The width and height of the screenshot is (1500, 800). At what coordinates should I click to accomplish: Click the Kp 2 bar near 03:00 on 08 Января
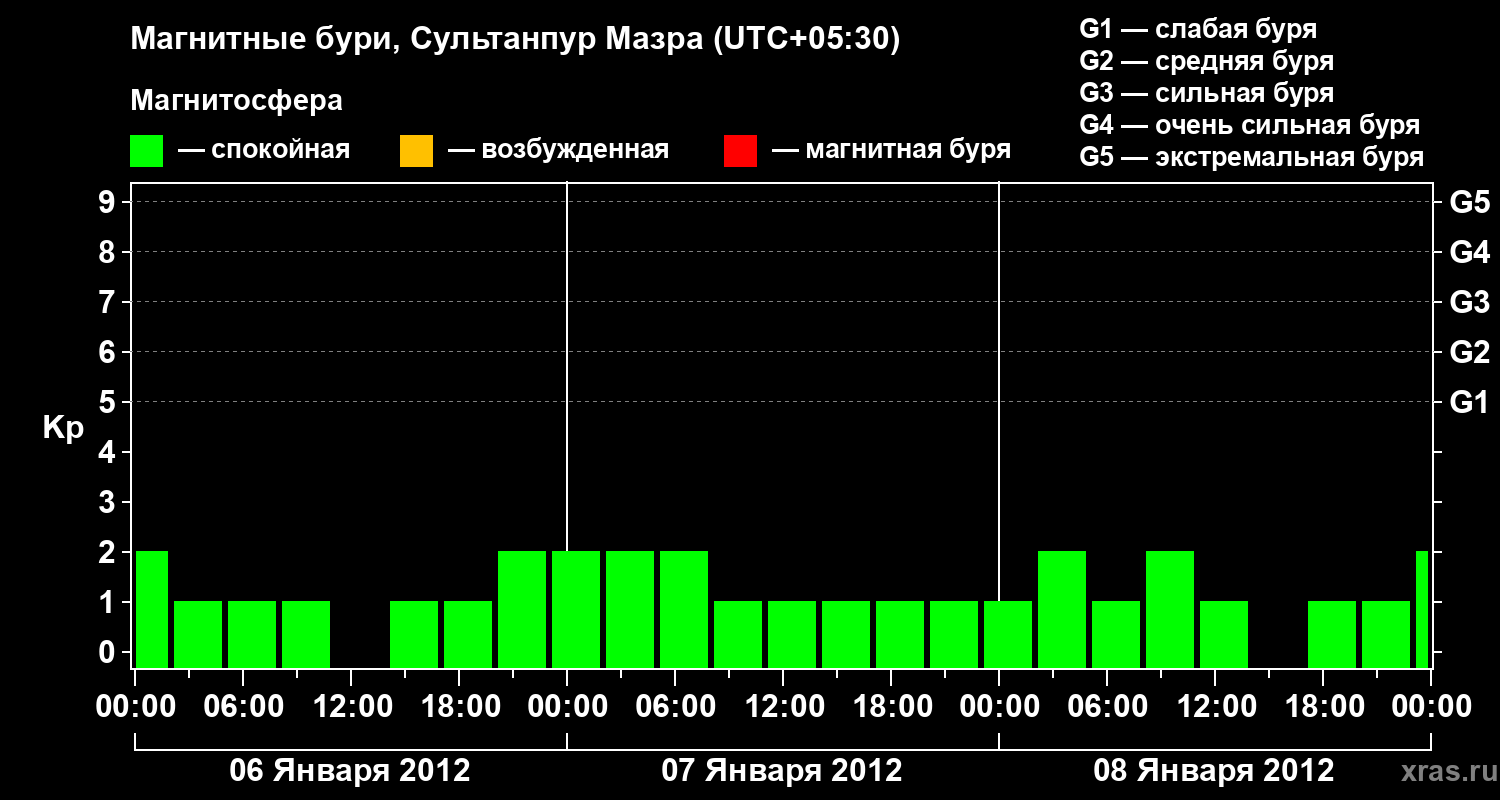[x=1062, y=609]
